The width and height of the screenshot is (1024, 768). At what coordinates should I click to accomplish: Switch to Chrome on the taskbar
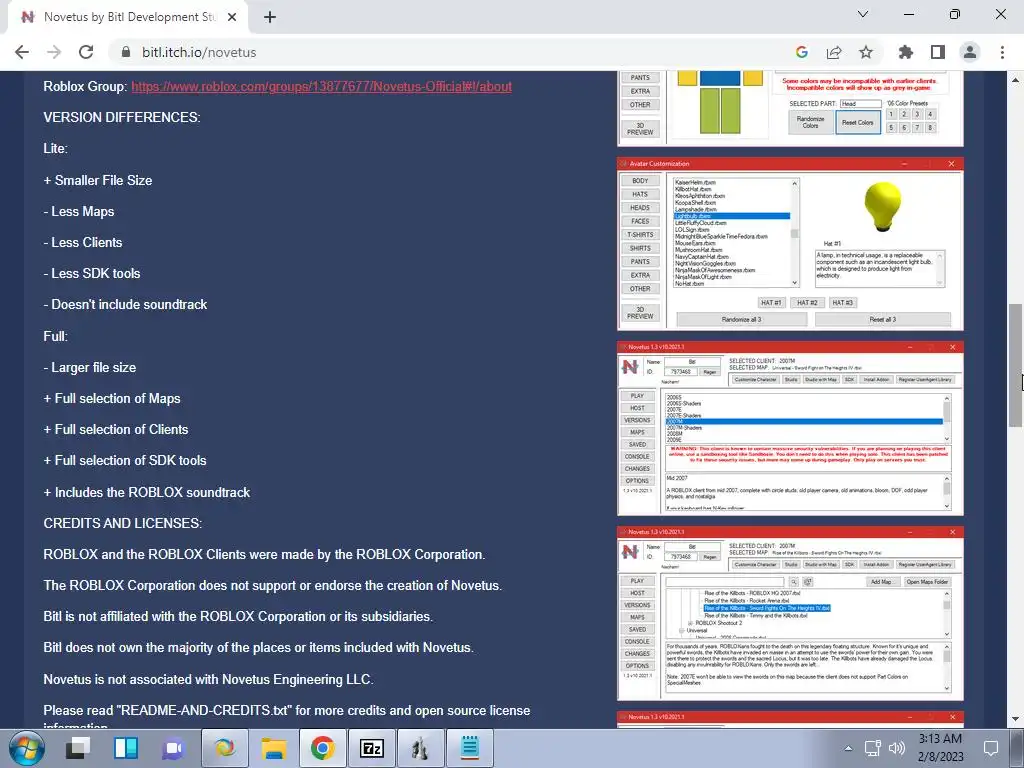click(x=323, y=748)
